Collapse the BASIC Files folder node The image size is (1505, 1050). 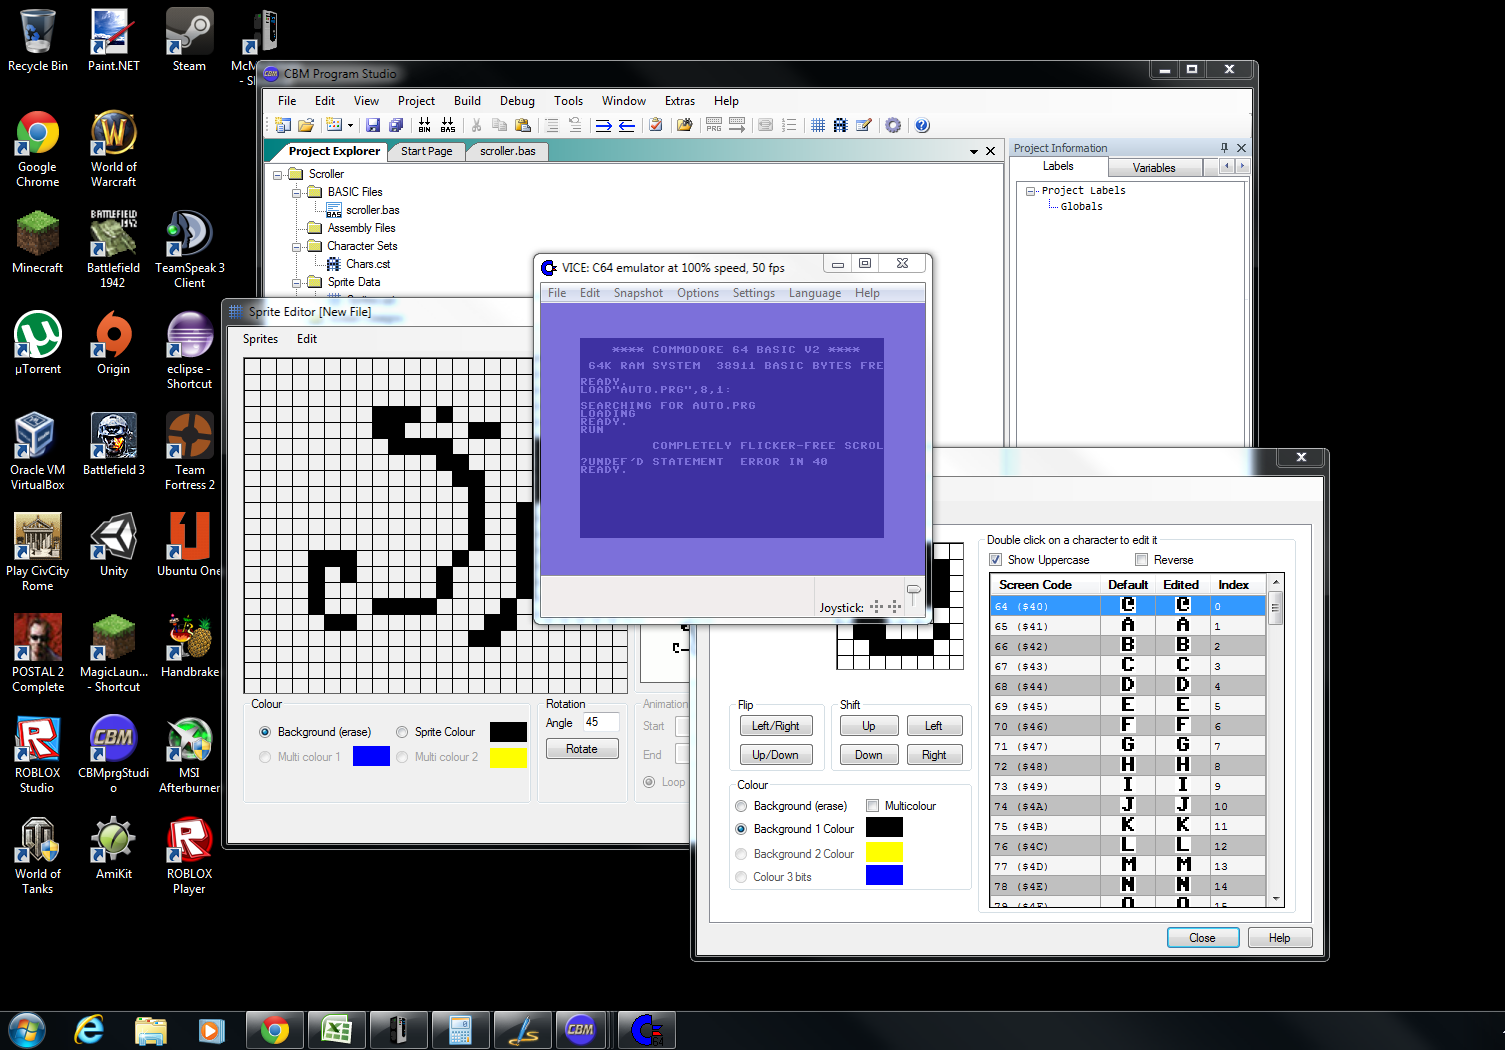[297, 192]
